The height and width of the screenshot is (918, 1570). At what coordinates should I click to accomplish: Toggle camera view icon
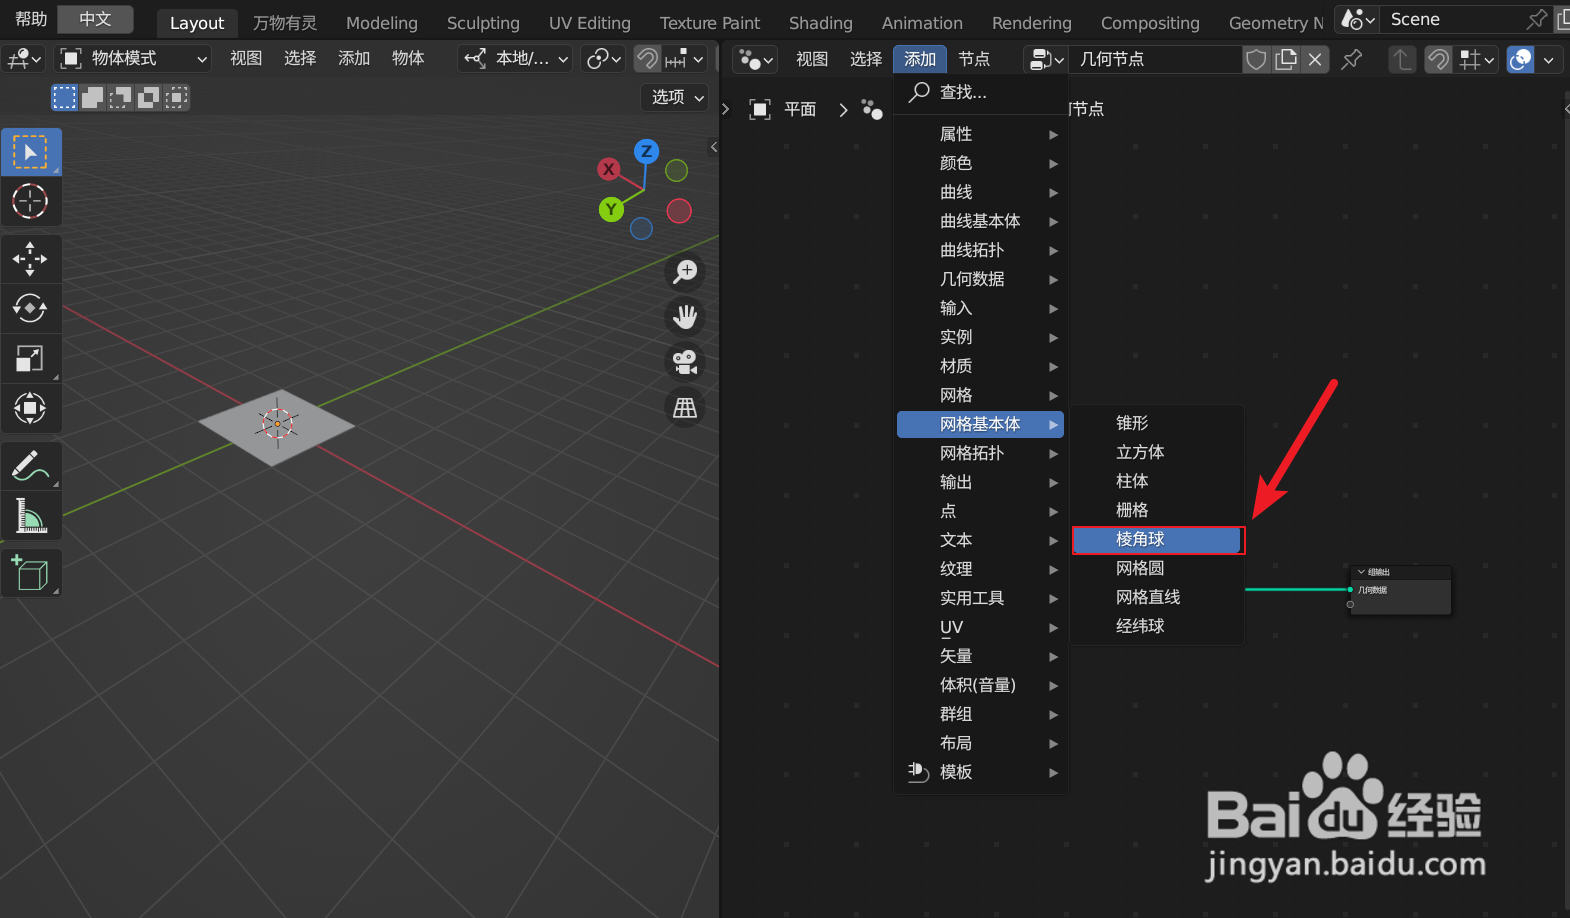click(x=685, y=362)
